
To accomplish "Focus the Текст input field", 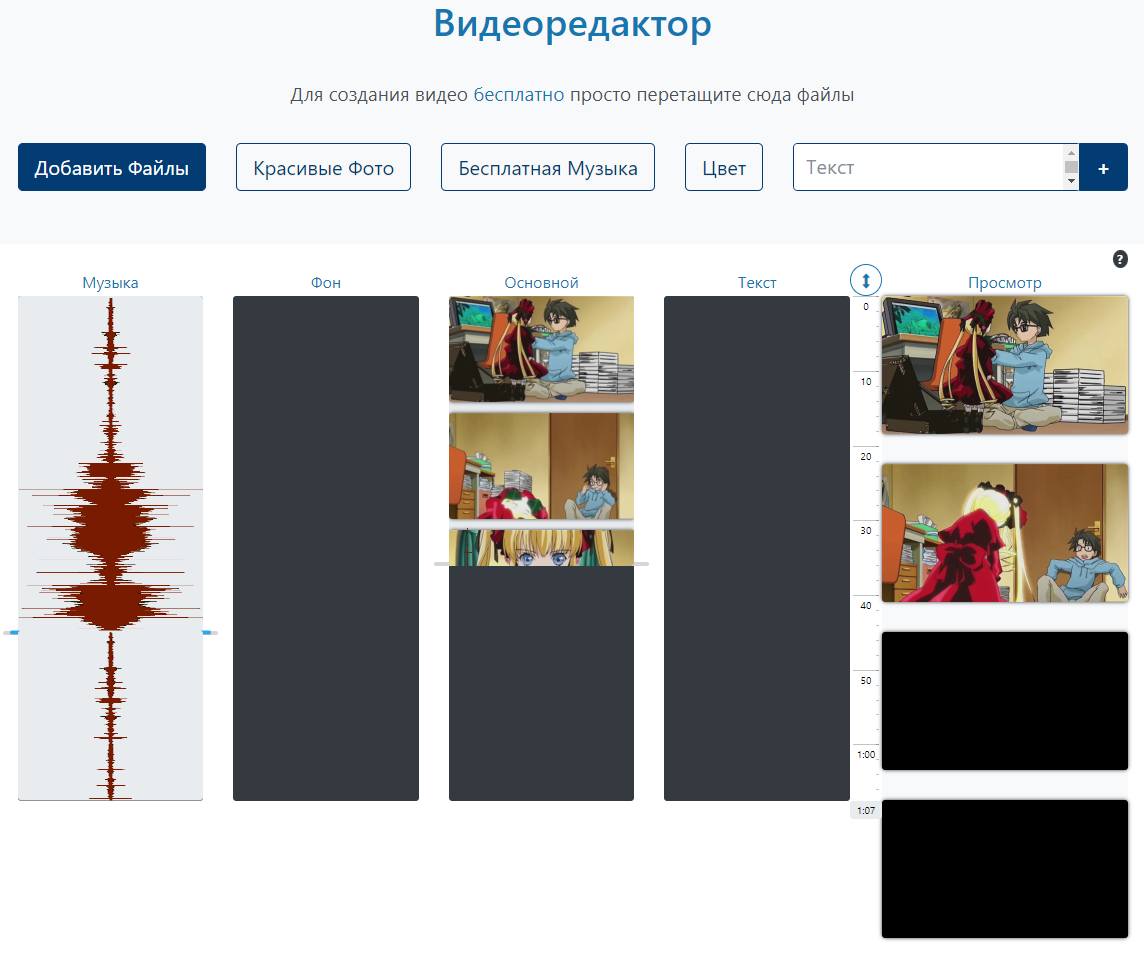I will (928, 167).
